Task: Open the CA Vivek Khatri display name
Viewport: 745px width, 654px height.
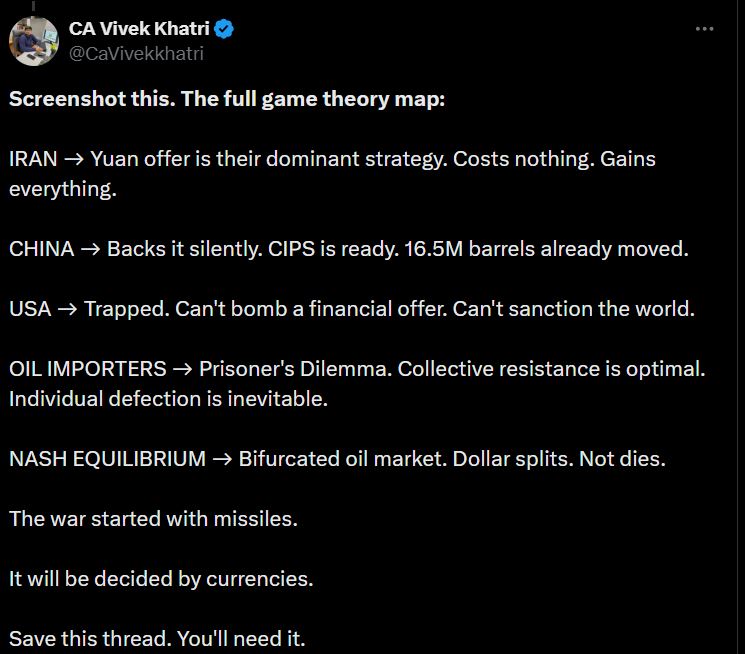Action: [x=139, y=30]
